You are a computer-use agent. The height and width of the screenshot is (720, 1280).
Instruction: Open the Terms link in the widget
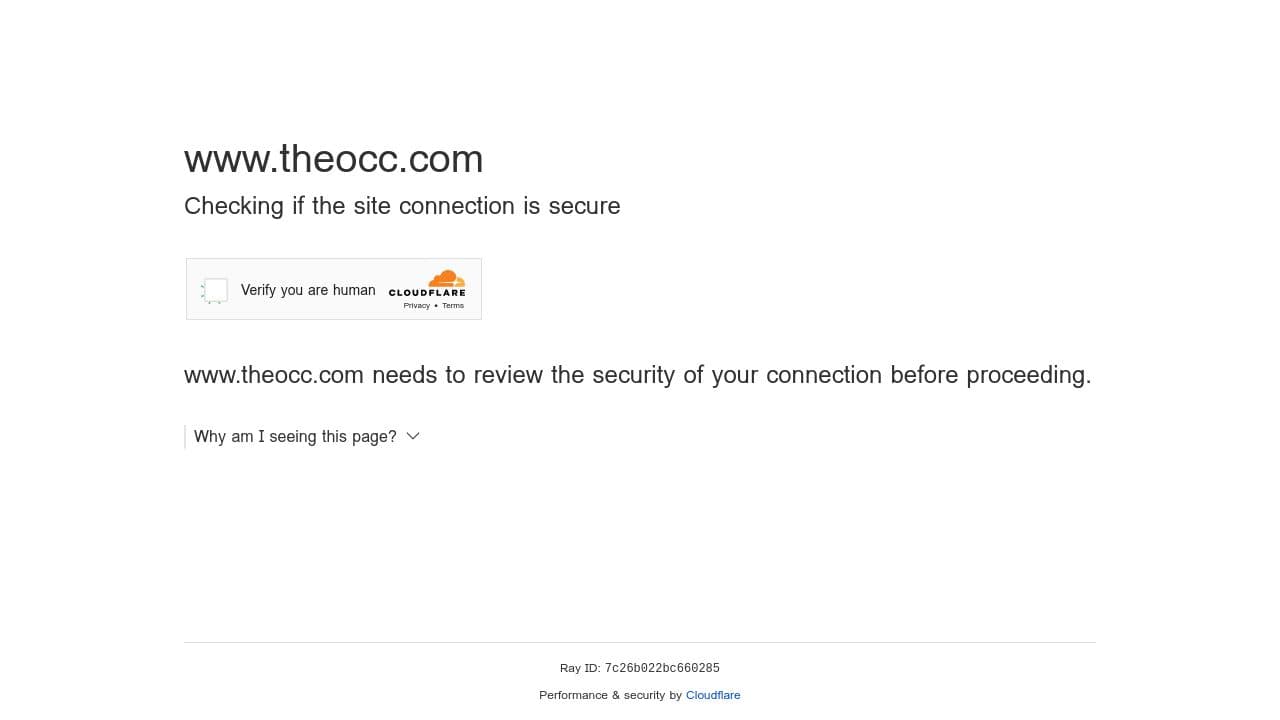point(452,306)
